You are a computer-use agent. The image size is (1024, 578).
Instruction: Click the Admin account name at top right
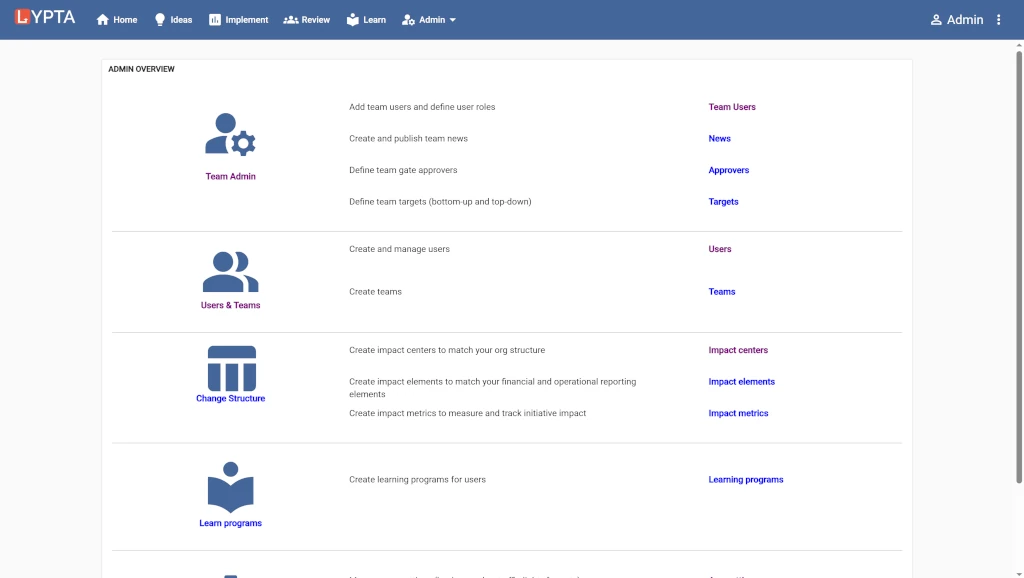[x=965, y=20]
